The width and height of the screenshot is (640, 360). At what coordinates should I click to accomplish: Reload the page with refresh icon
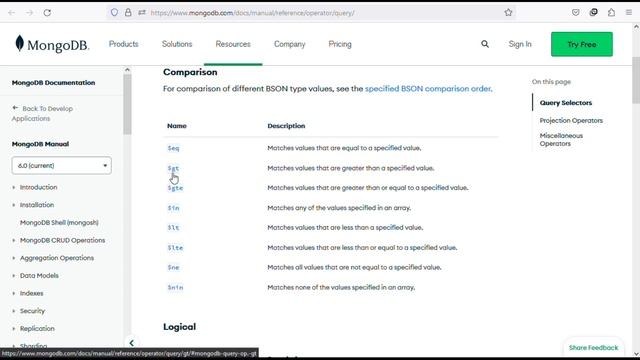pos(47,13)
